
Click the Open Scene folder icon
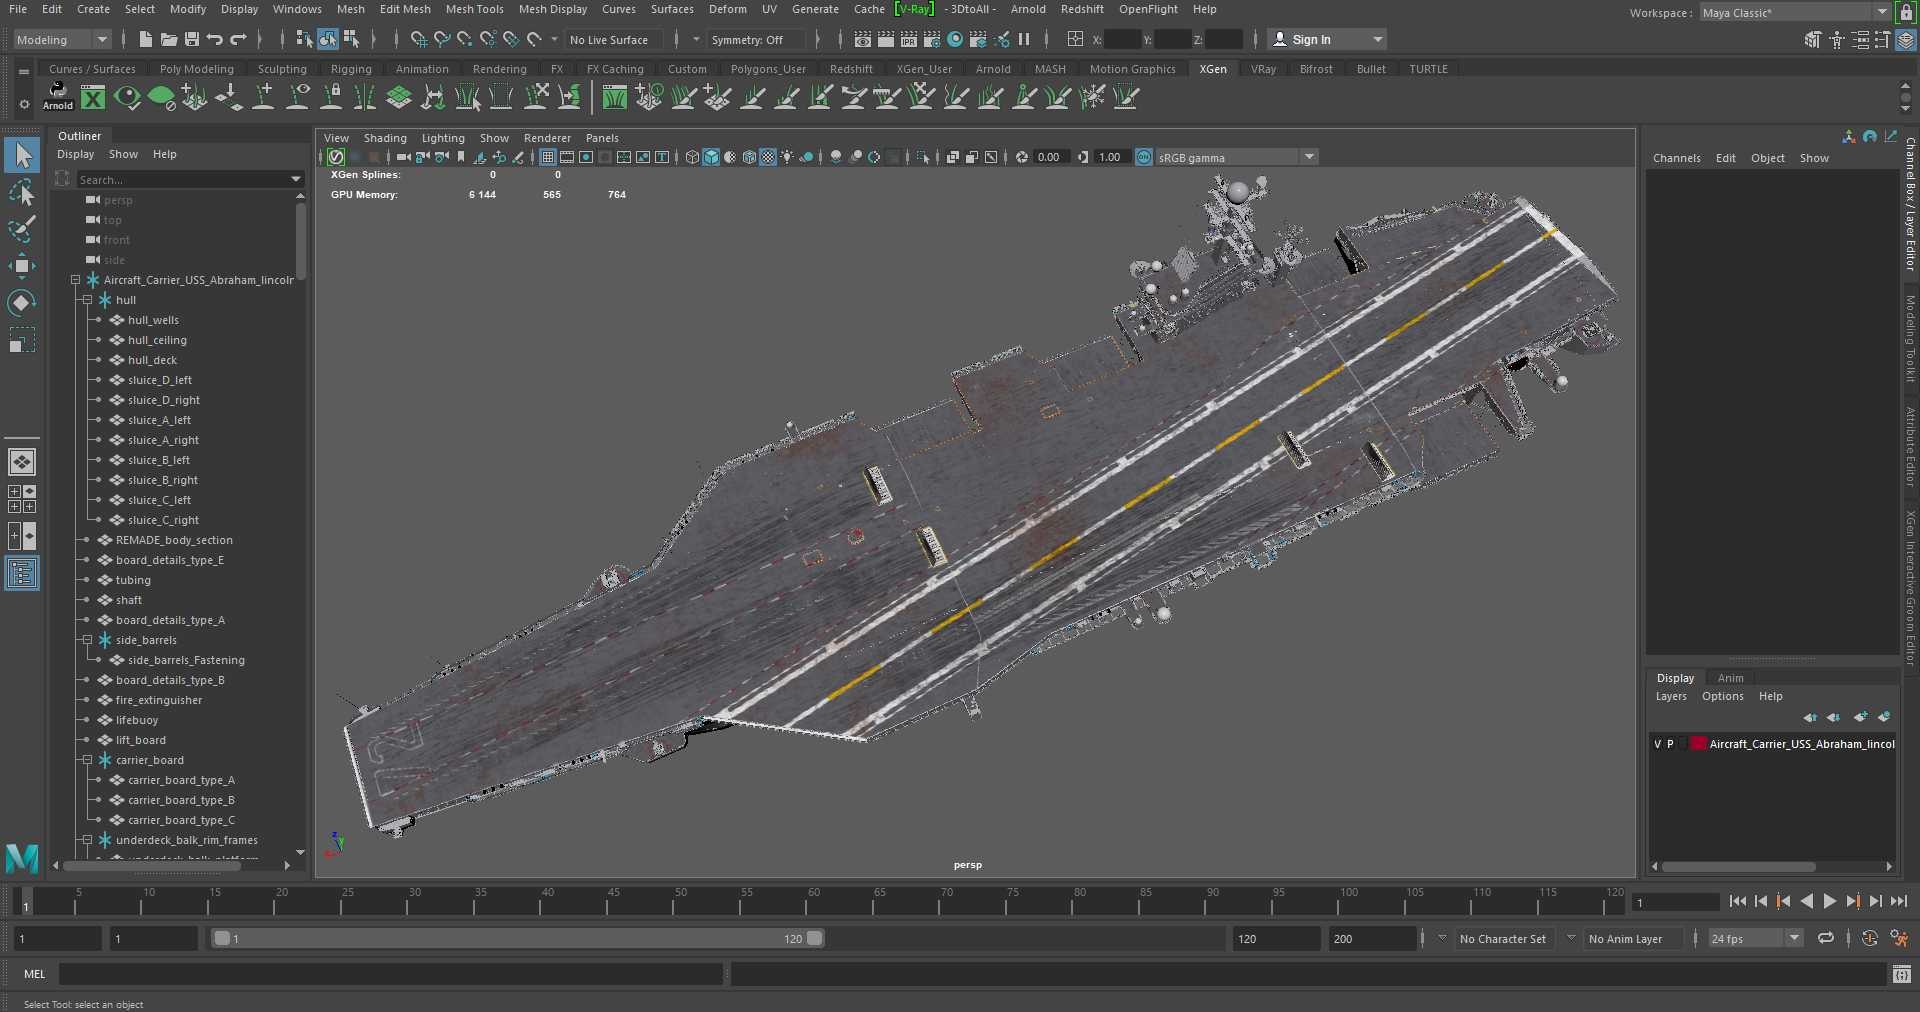click(169, 39)
